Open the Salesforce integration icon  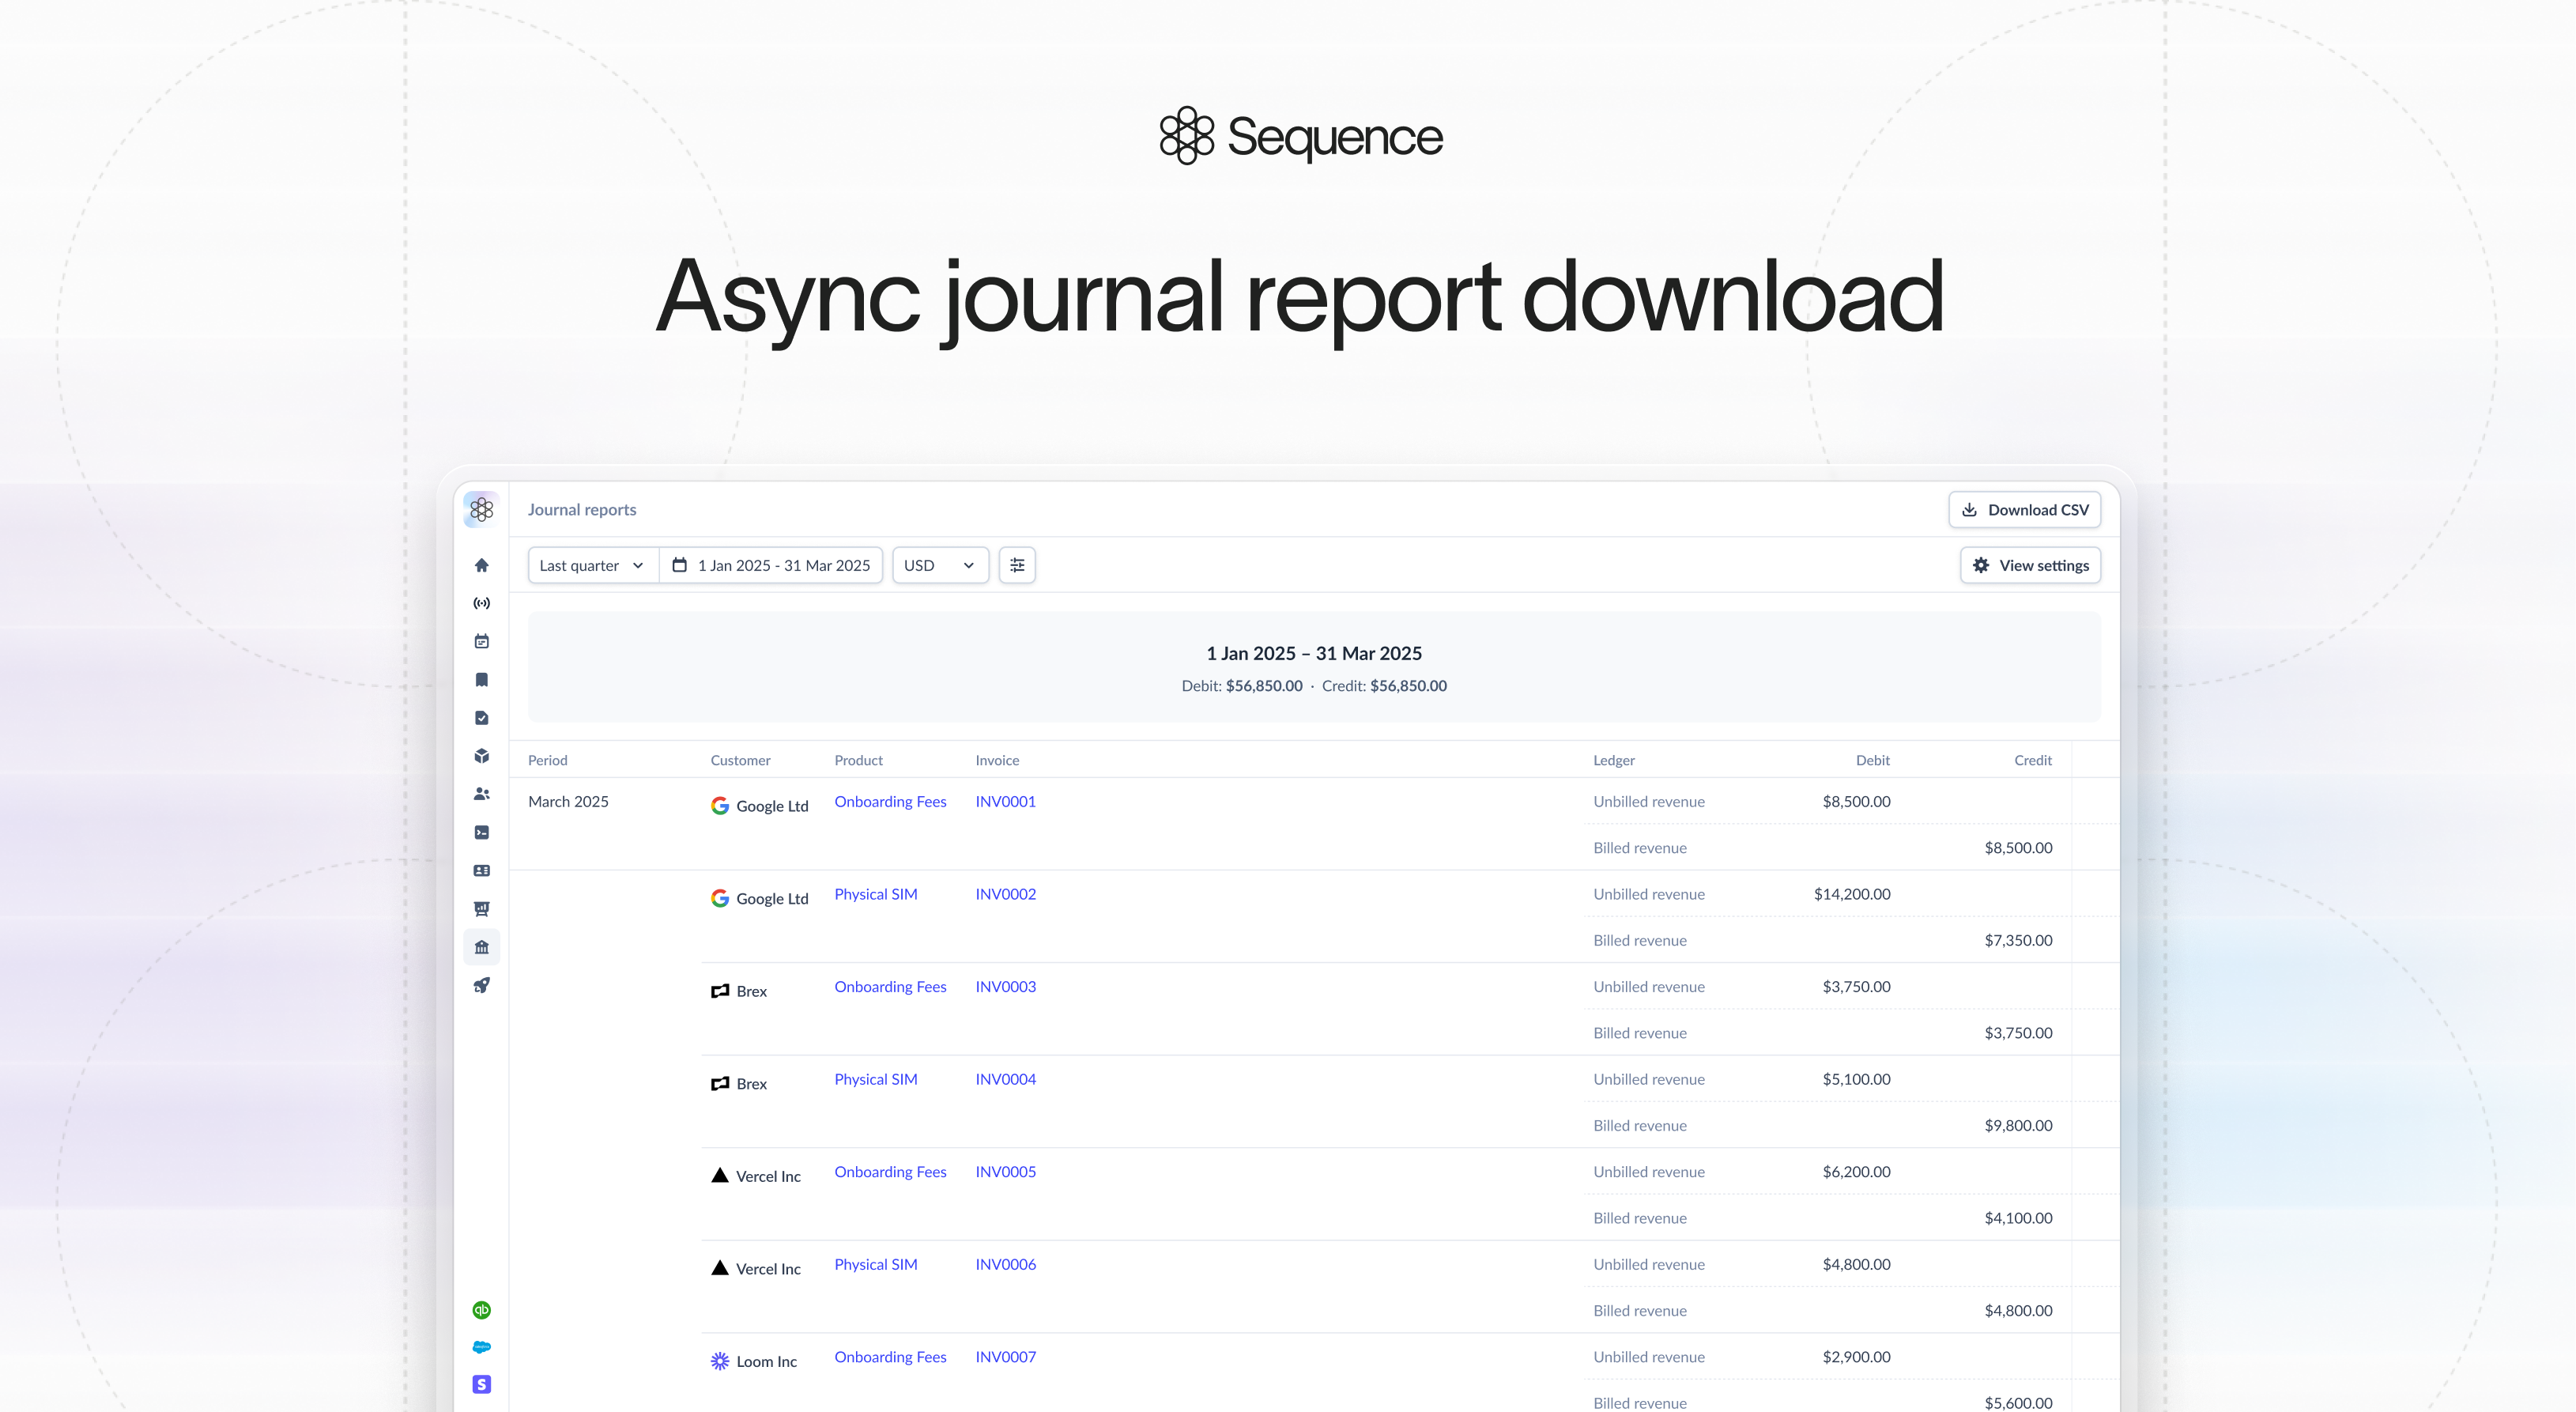click(481, 1347)
